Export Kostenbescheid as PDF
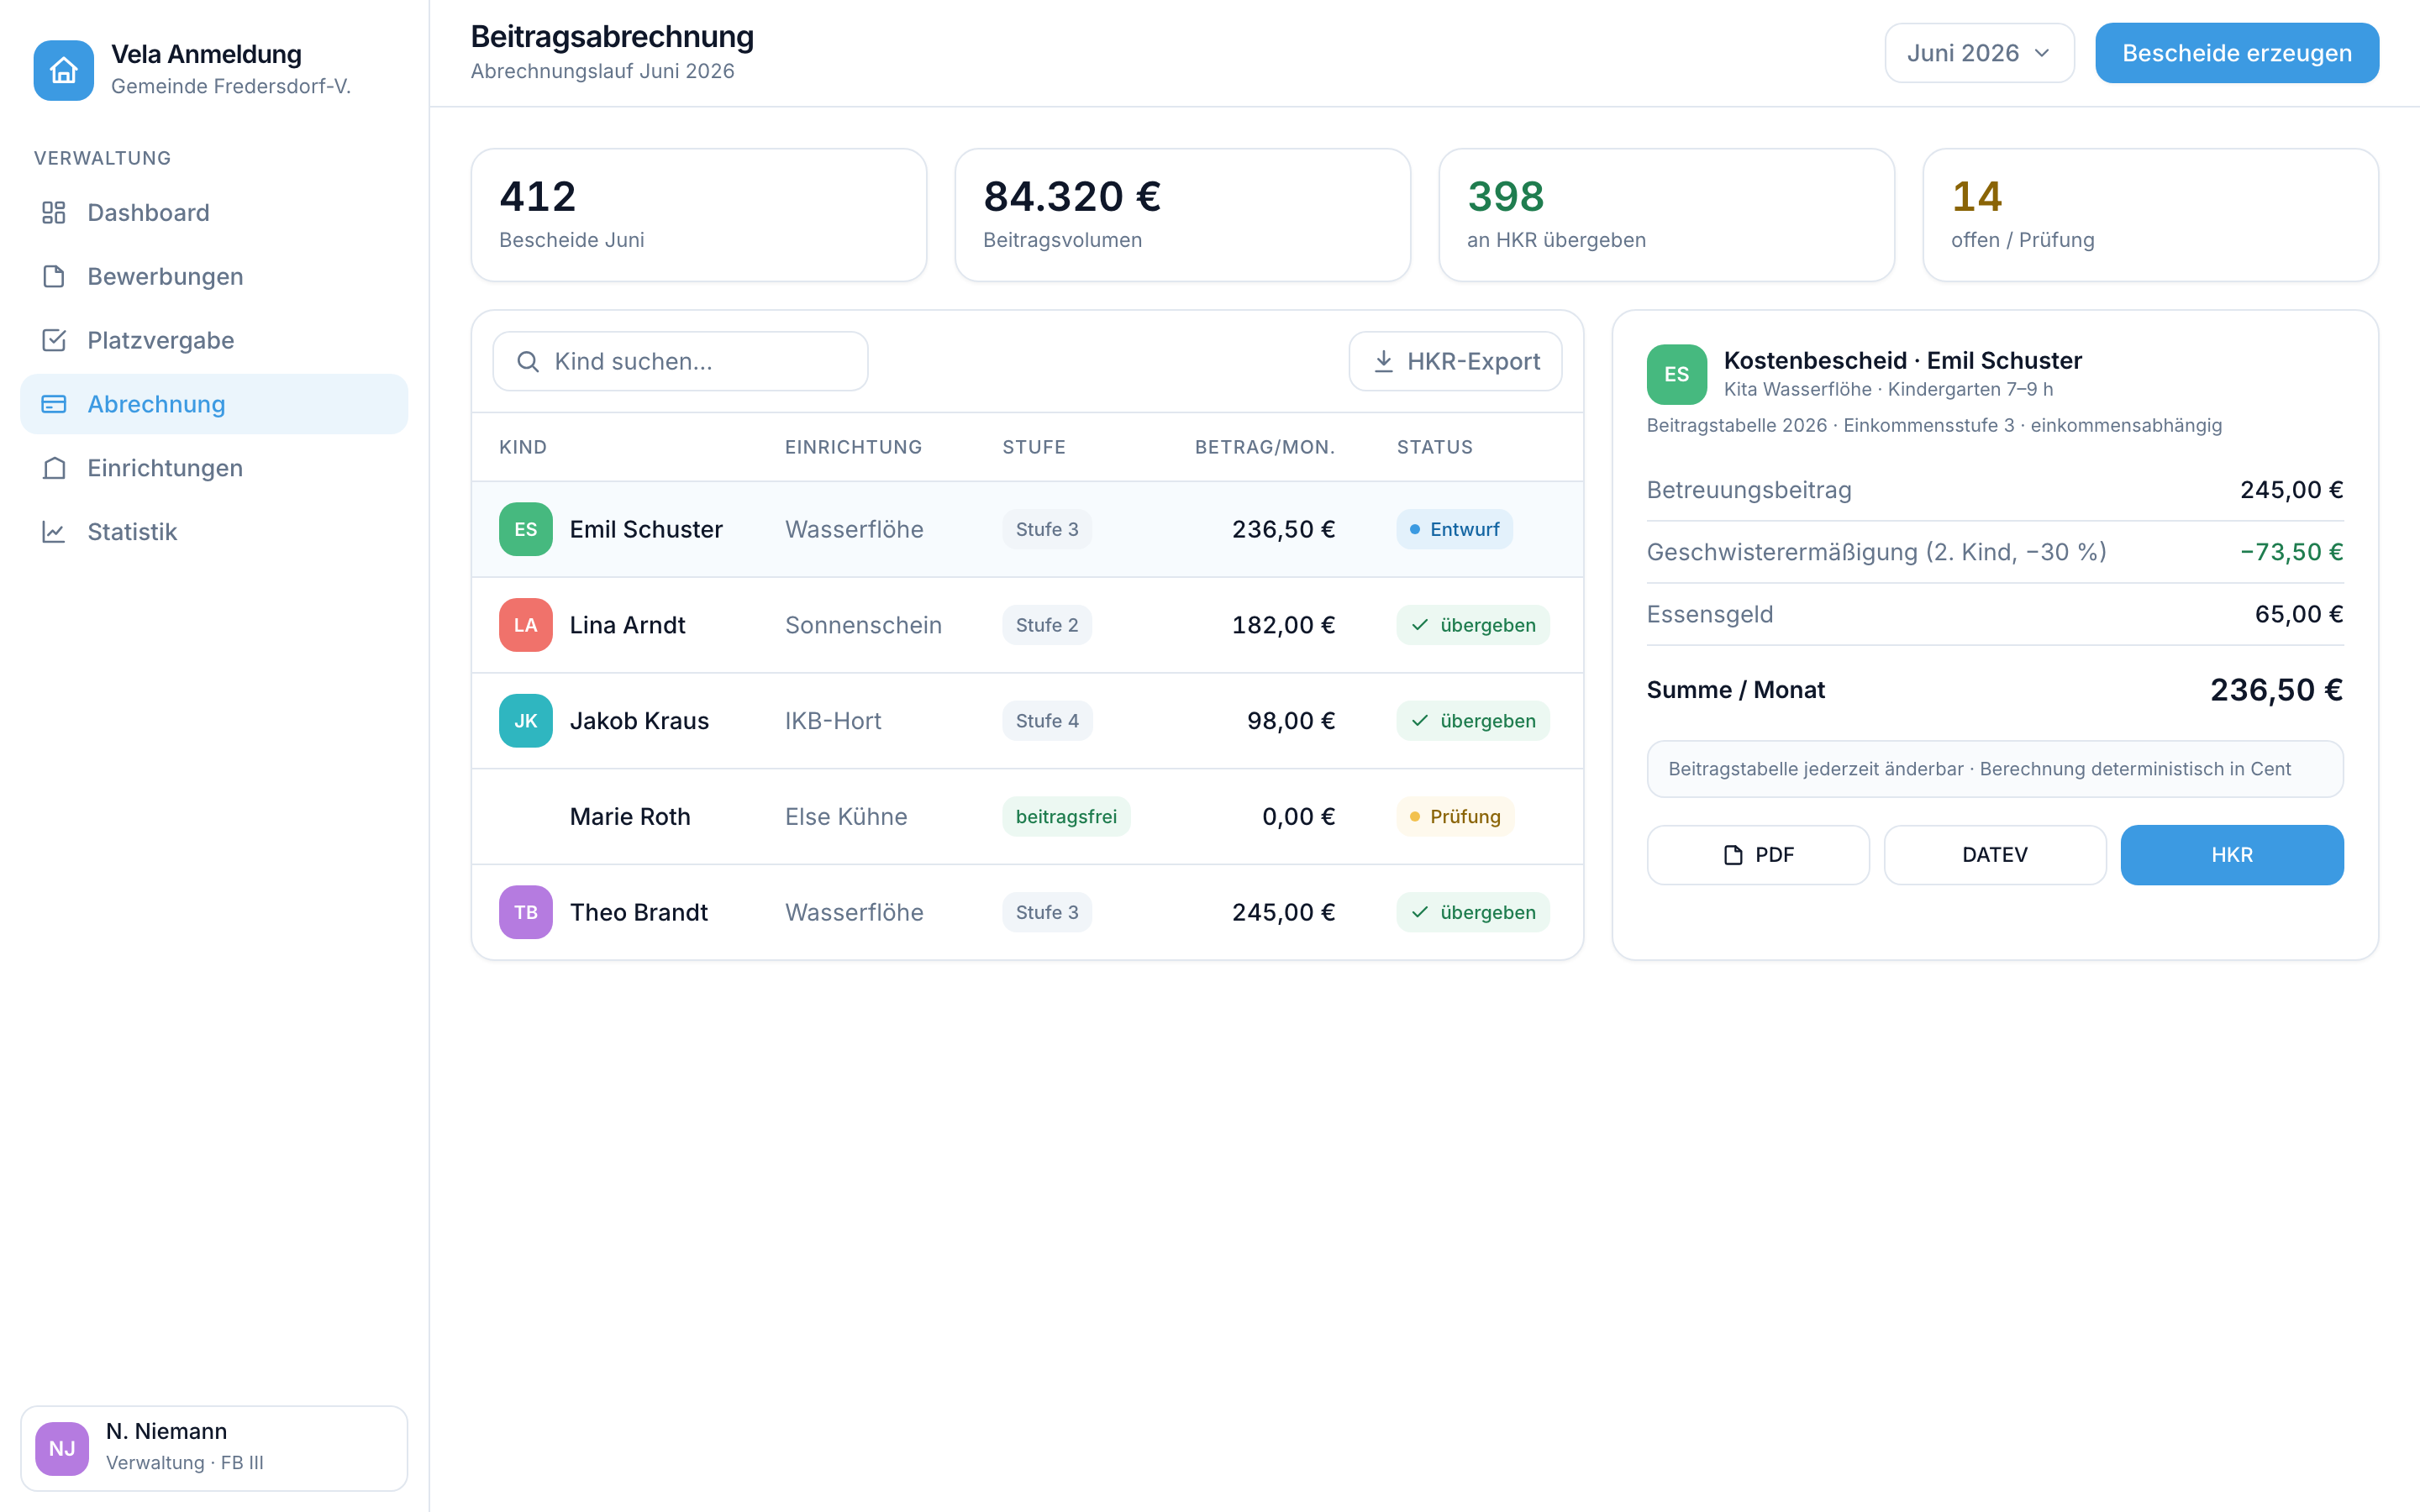 pyautogui.click(x=1758, y=855)
